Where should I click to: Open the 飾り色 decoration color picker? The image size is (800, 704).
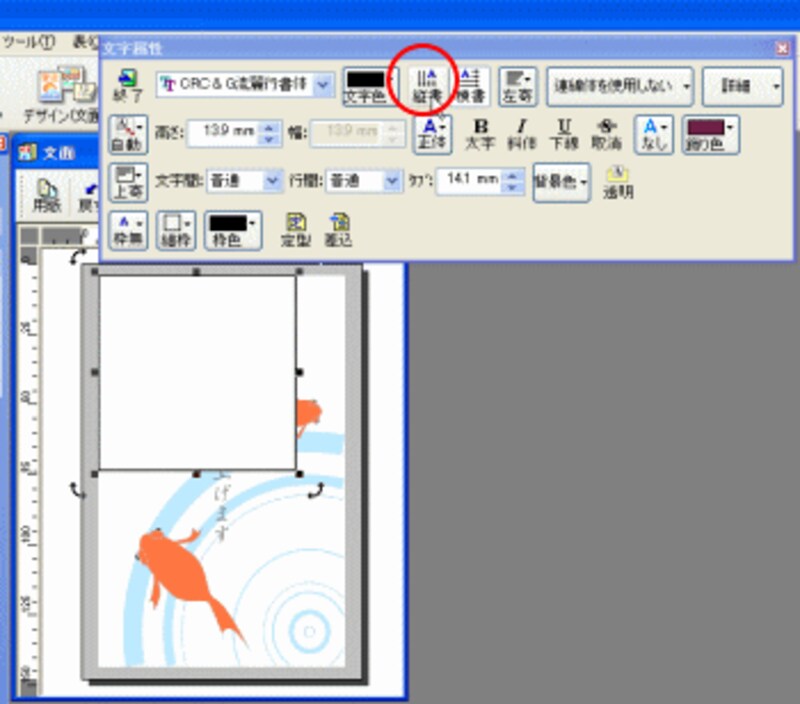pyautogui.click(x=711, y=135)
